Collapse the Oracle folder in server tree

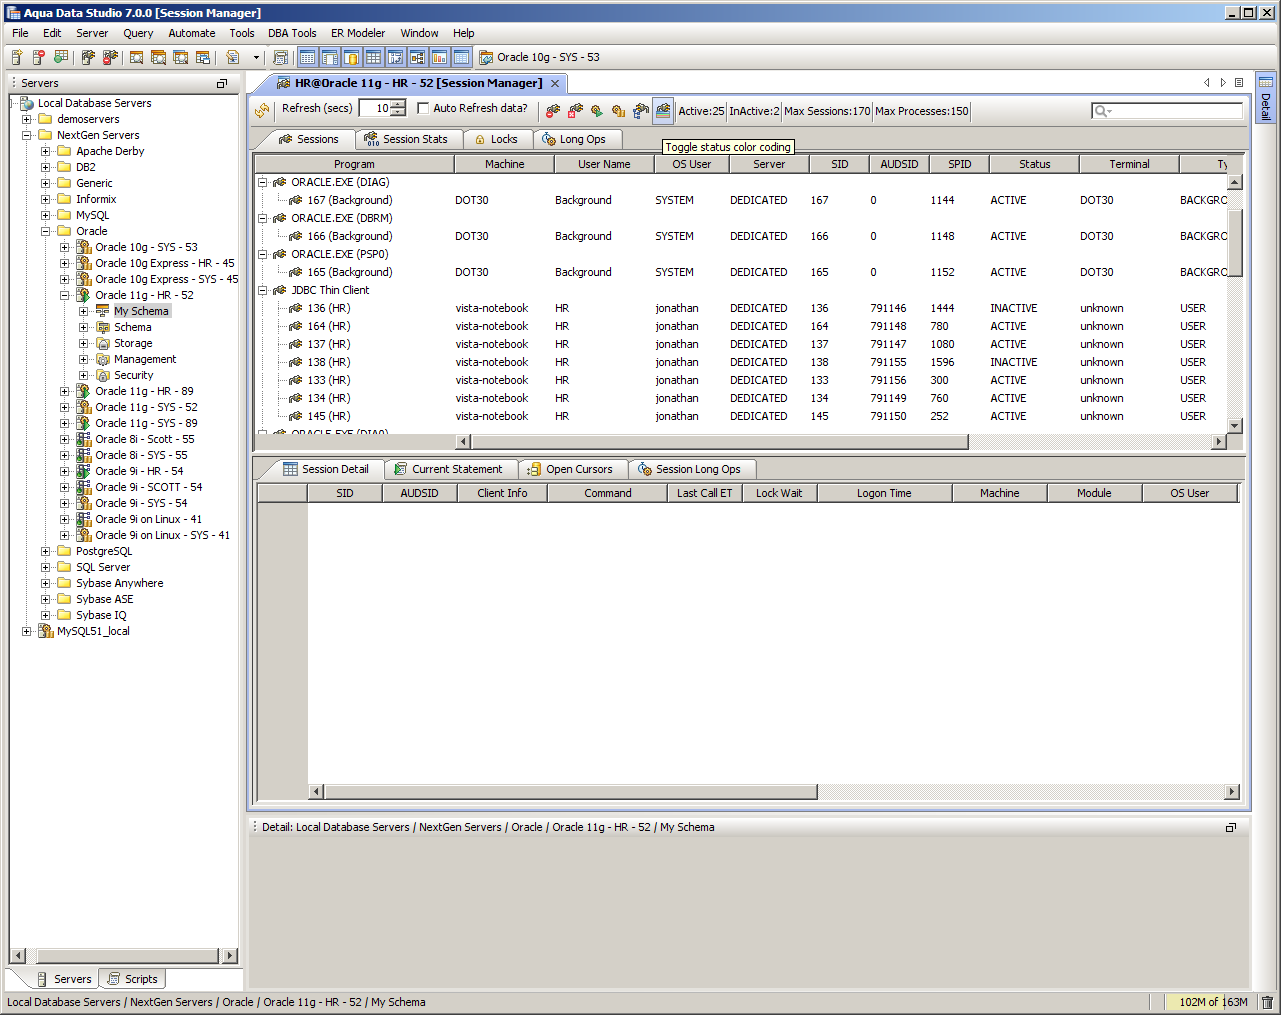pos(45,231)
